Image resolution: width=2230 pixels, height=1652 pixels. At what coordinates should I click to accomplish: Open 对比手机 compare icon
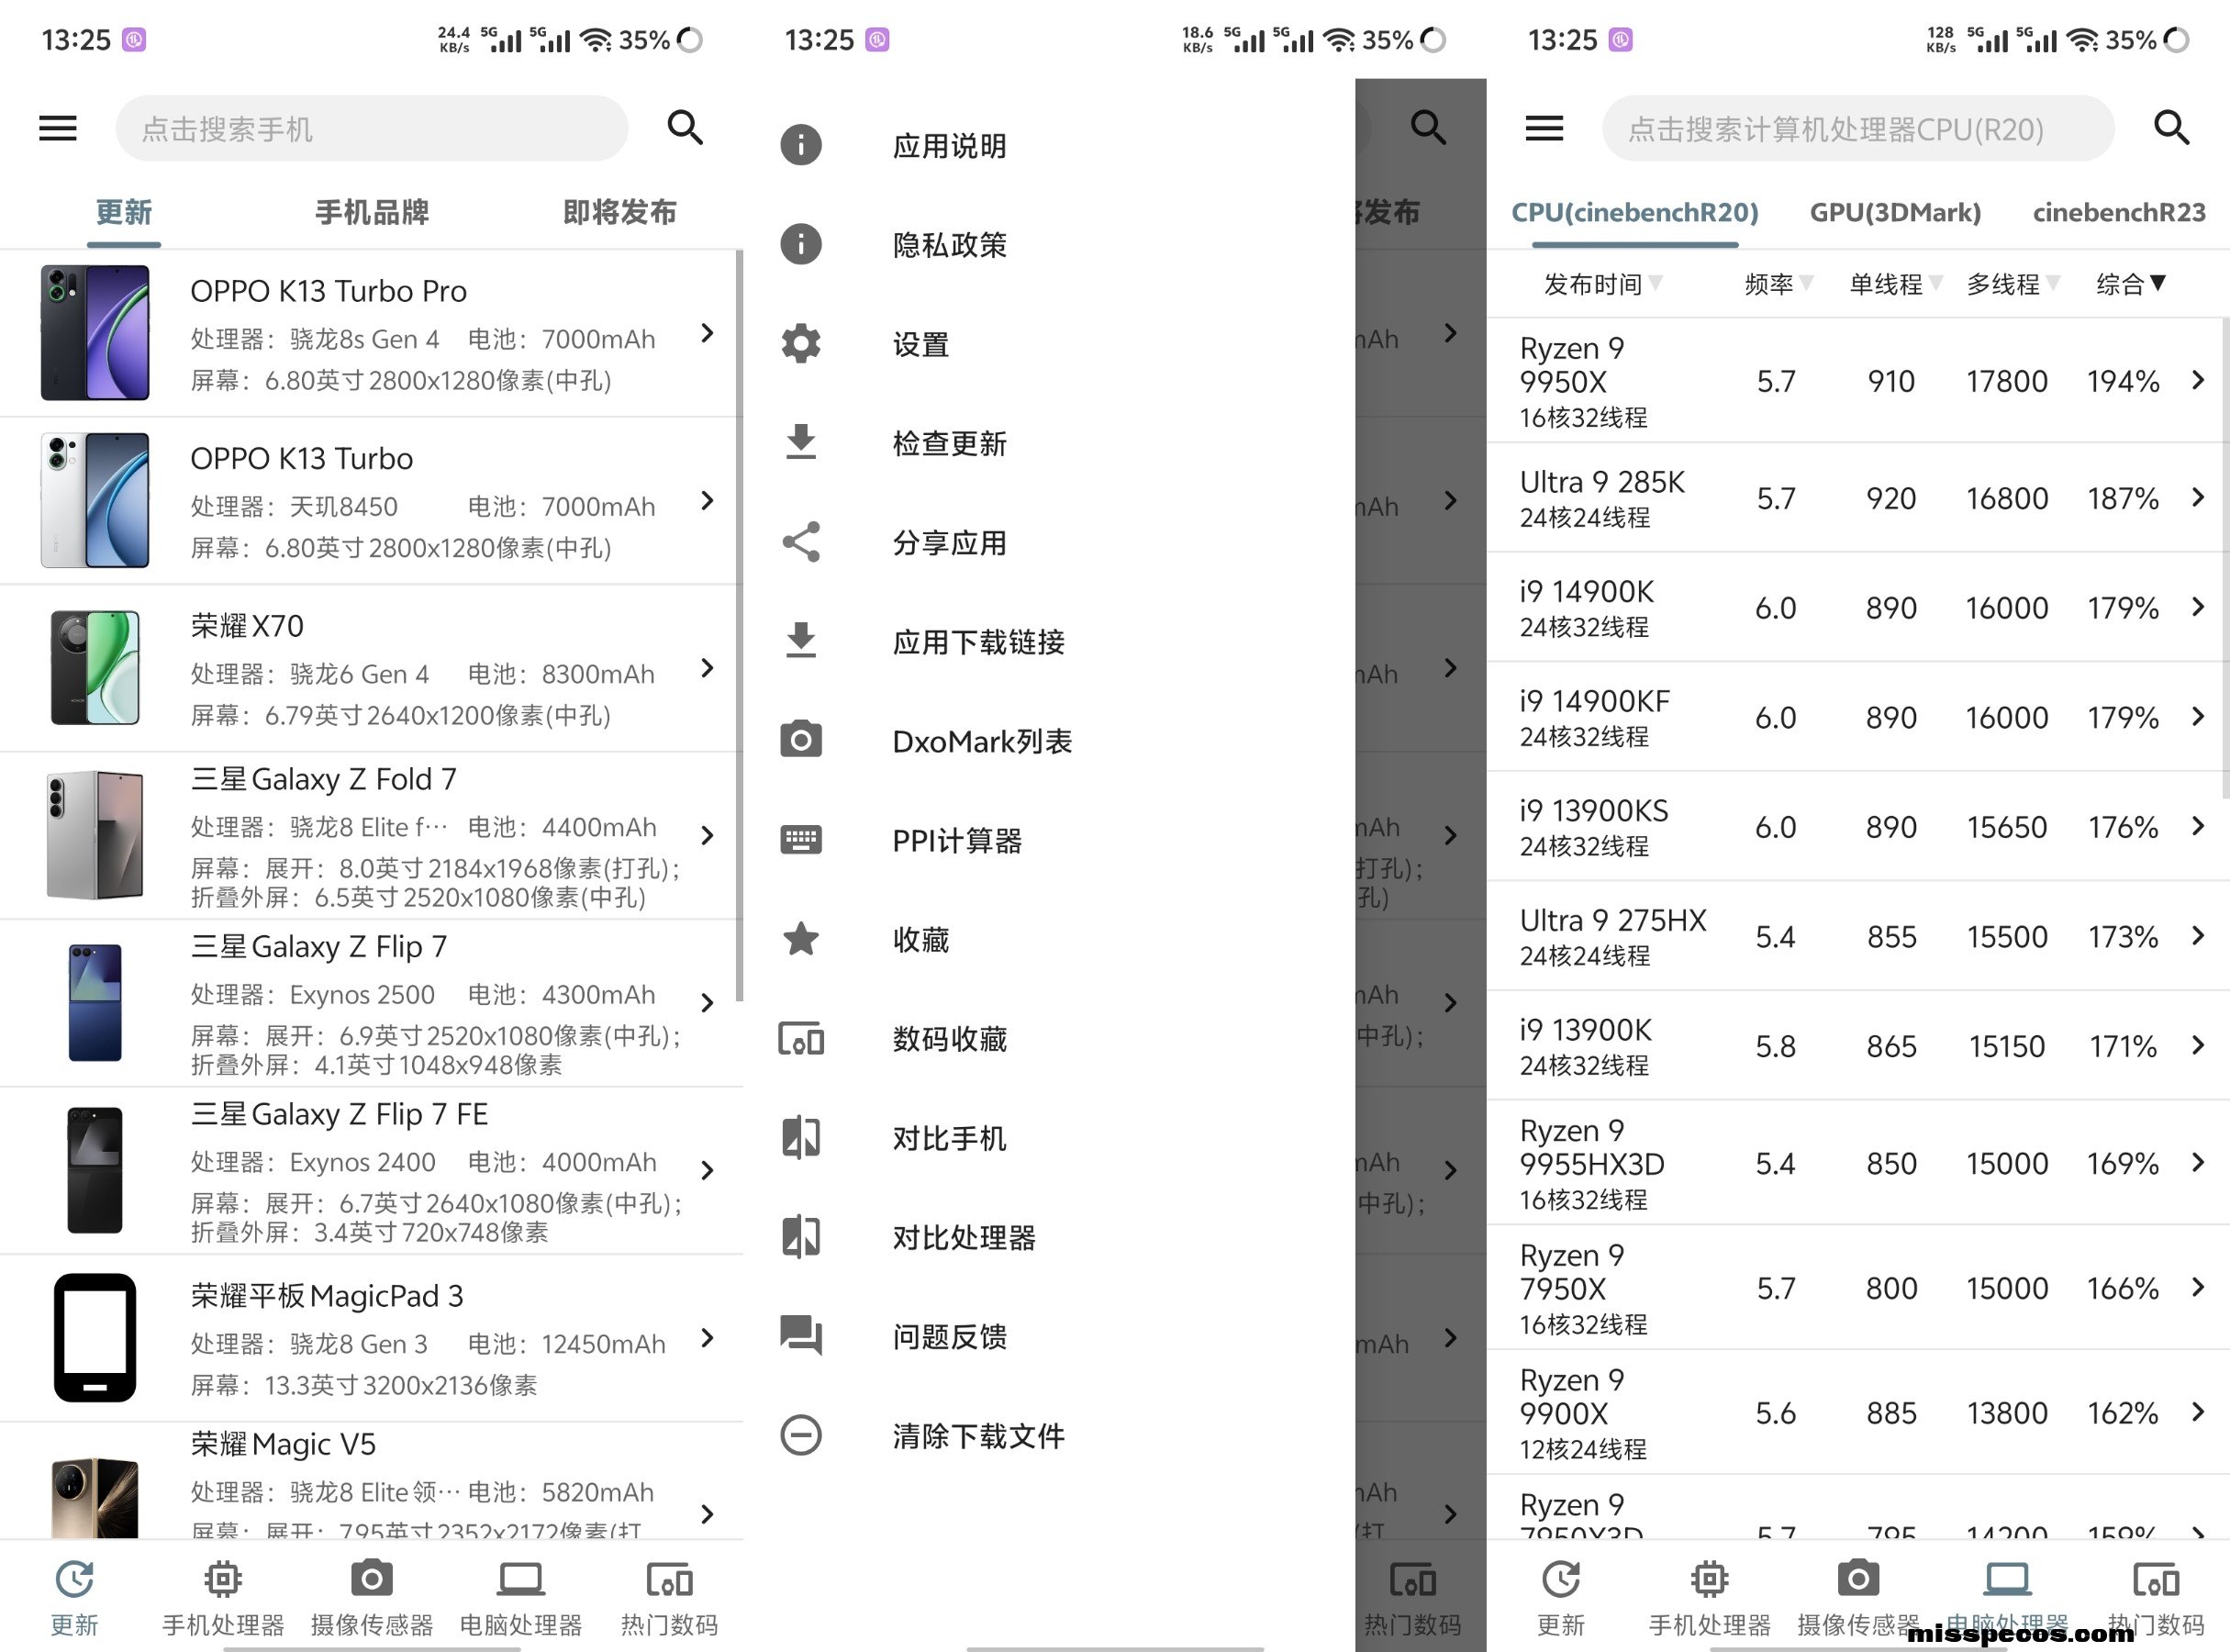click(x=801, y=1138)
